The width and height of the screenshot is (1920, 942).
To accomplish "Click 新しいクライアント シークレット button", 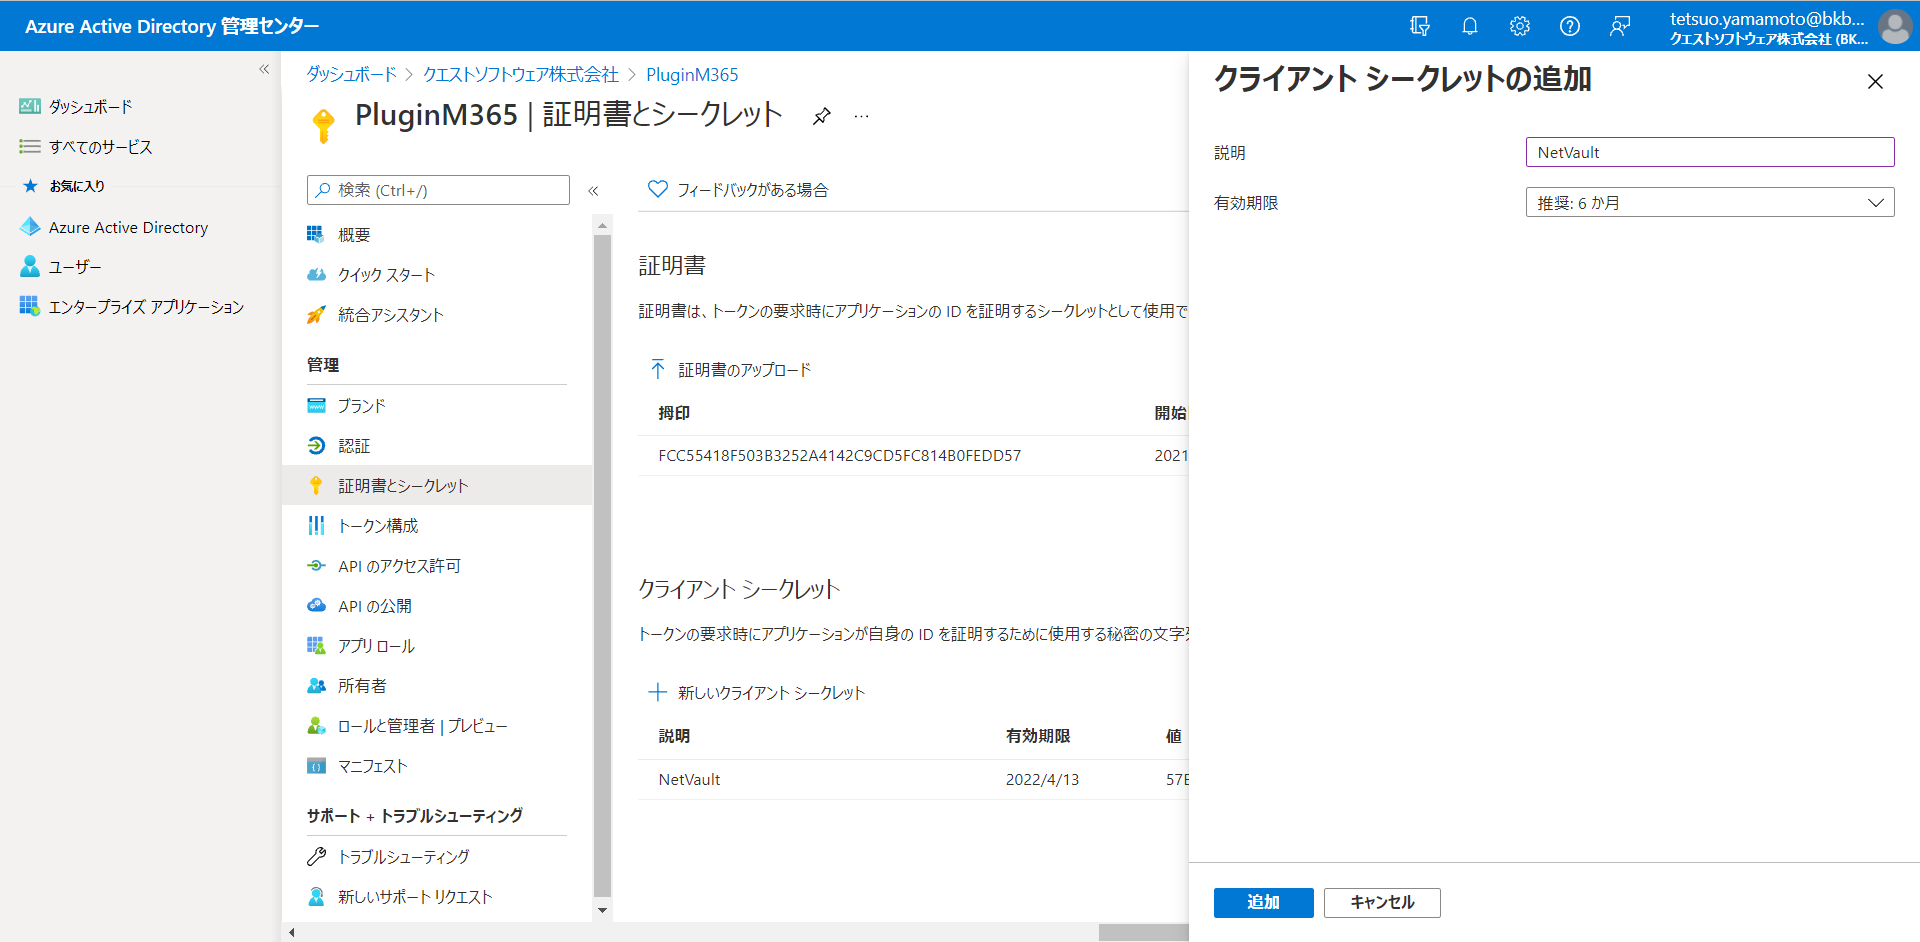I will tap(757, 692).
